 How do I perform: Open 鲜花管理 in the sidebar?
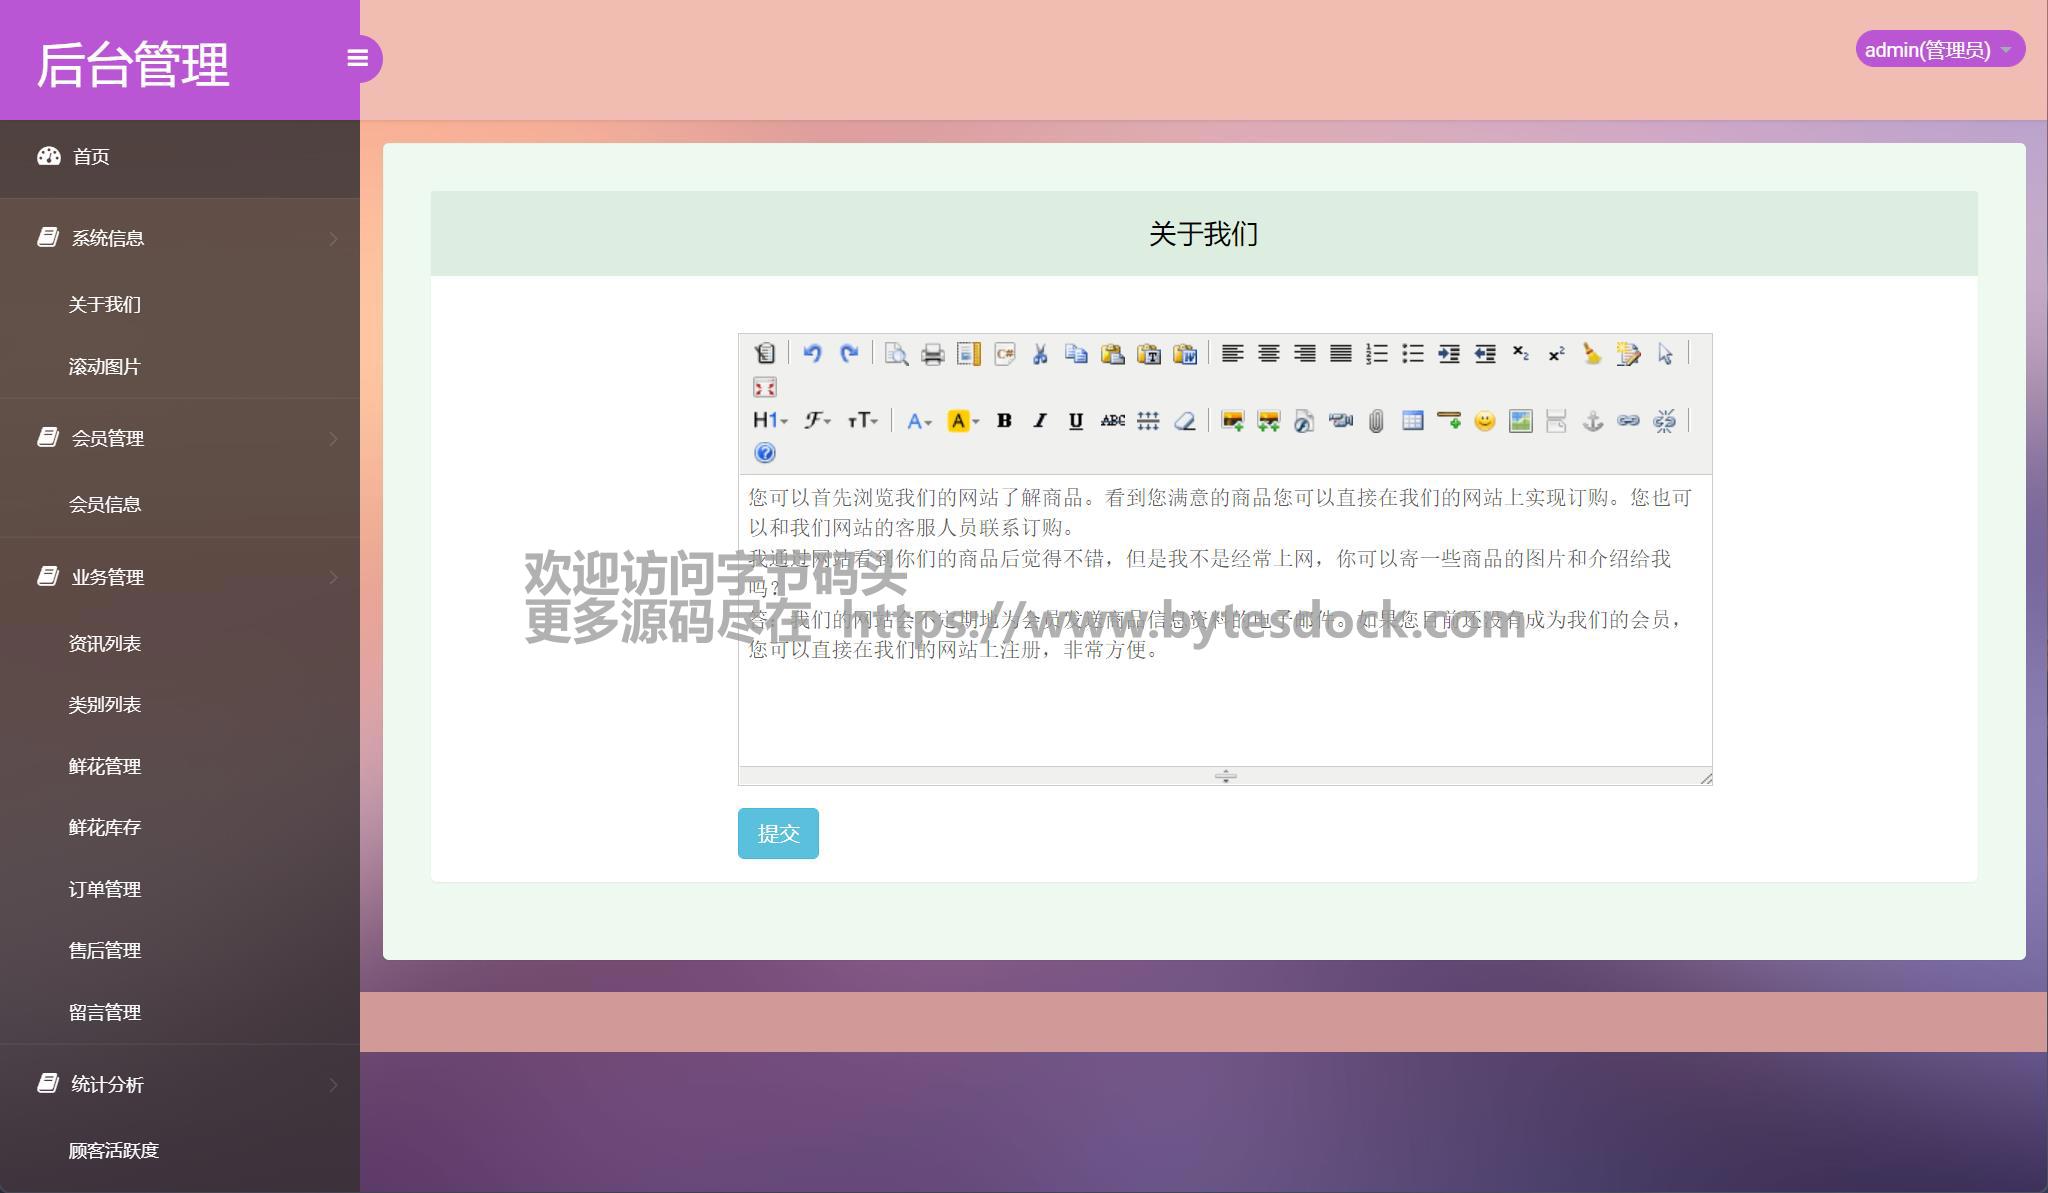(105, 767)
